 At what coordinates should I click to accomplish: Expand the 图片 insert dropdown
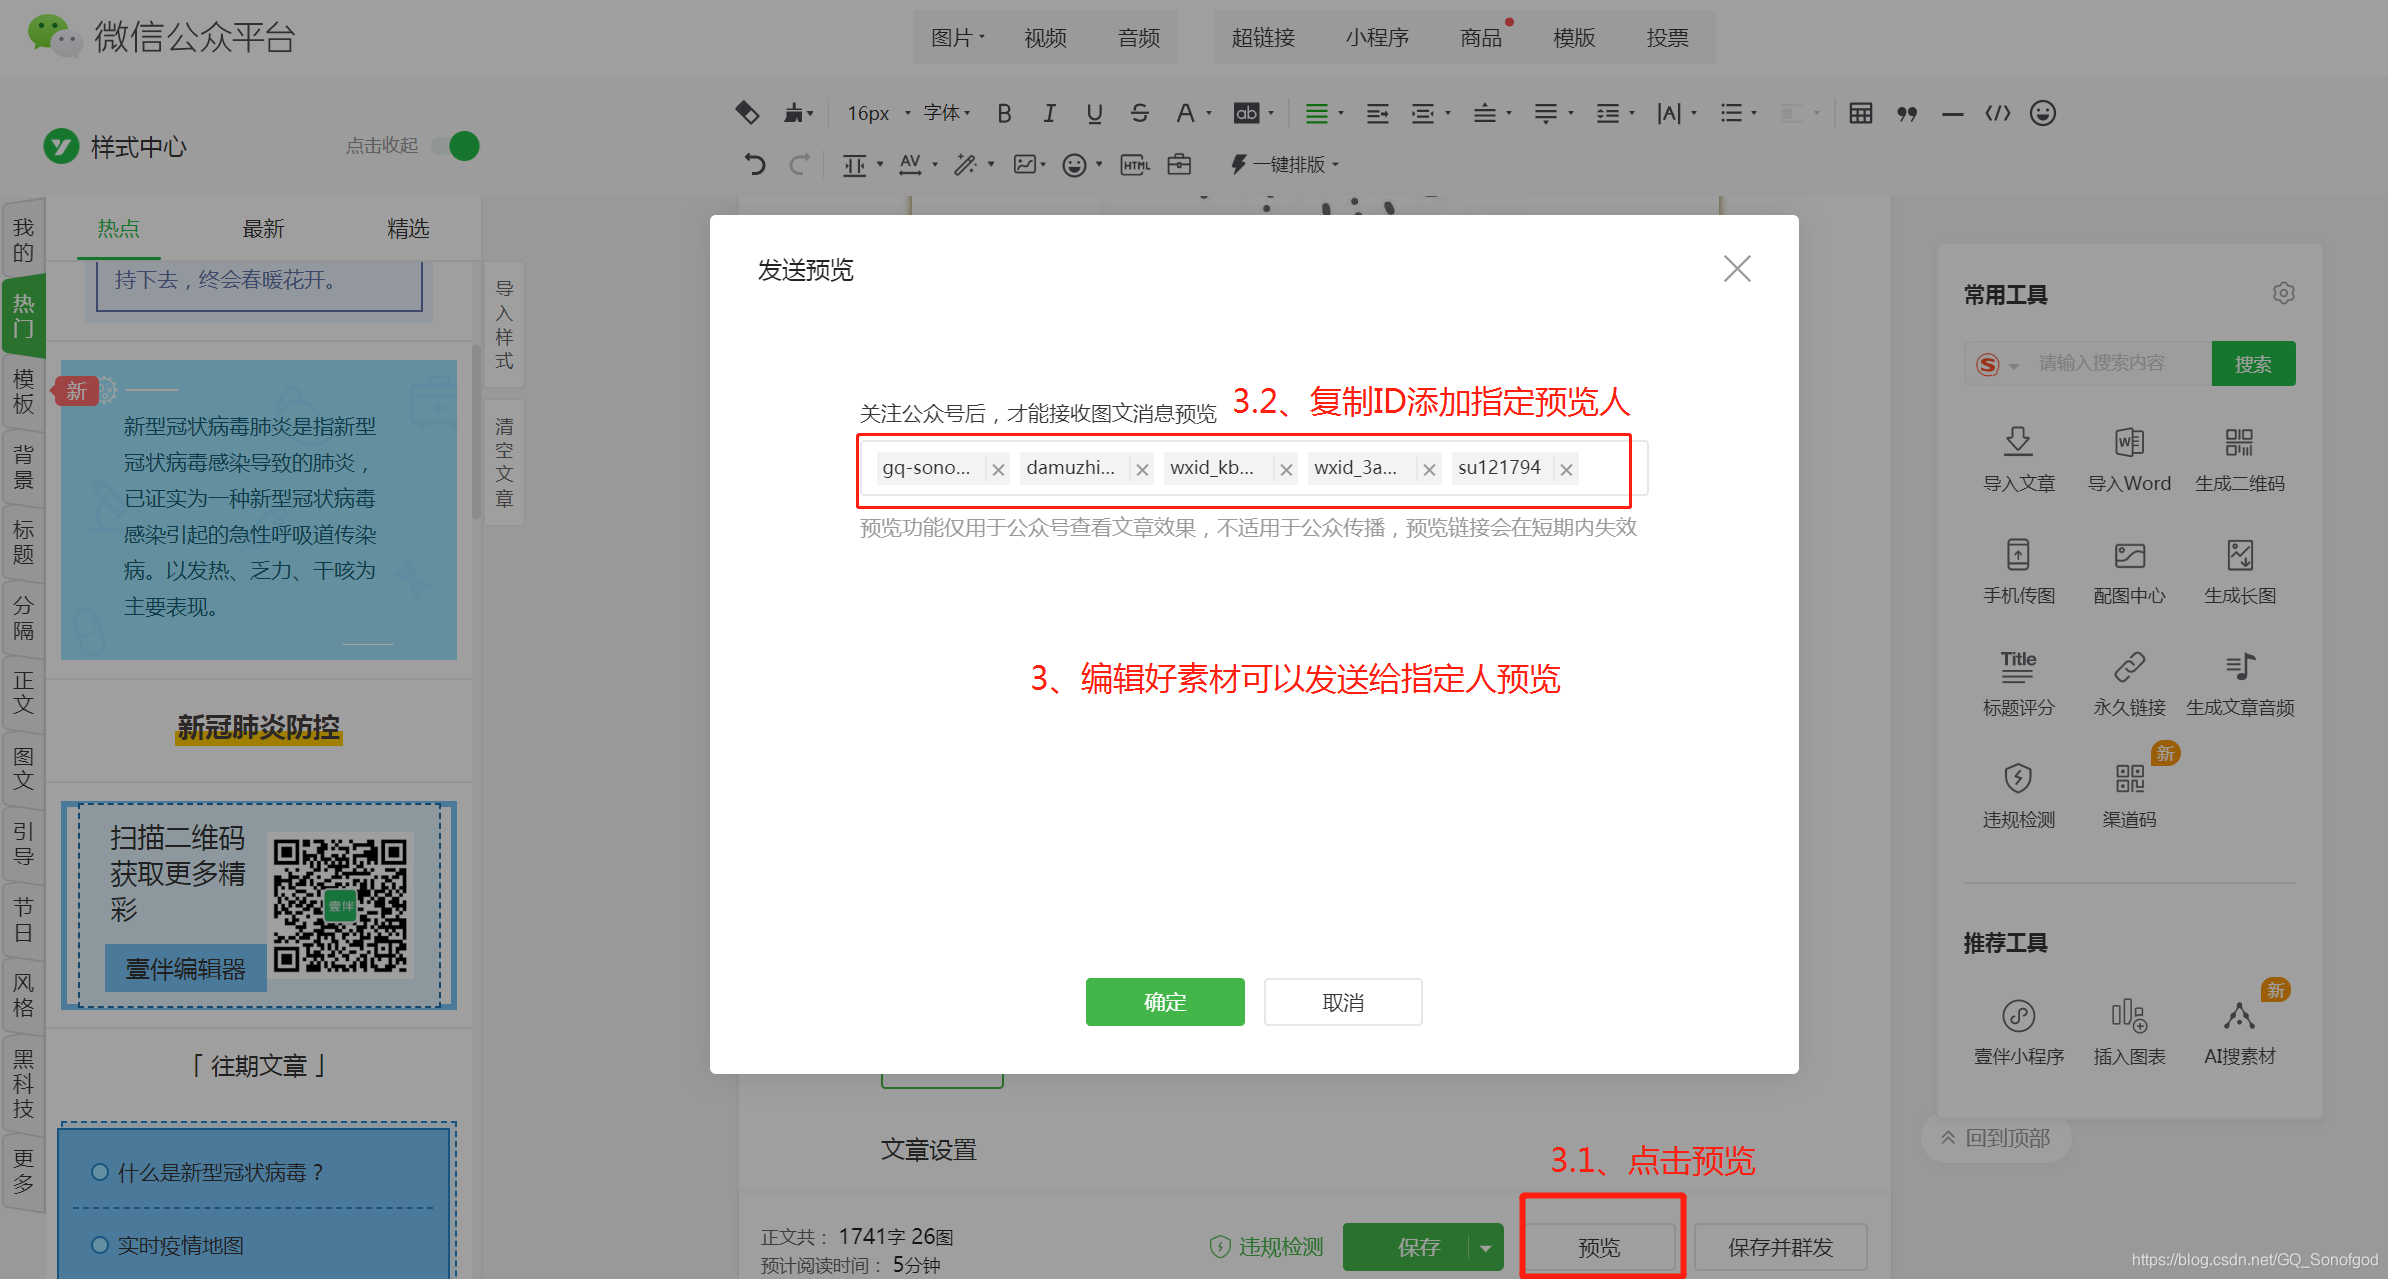pyautogui.click(x=957, y=37)
